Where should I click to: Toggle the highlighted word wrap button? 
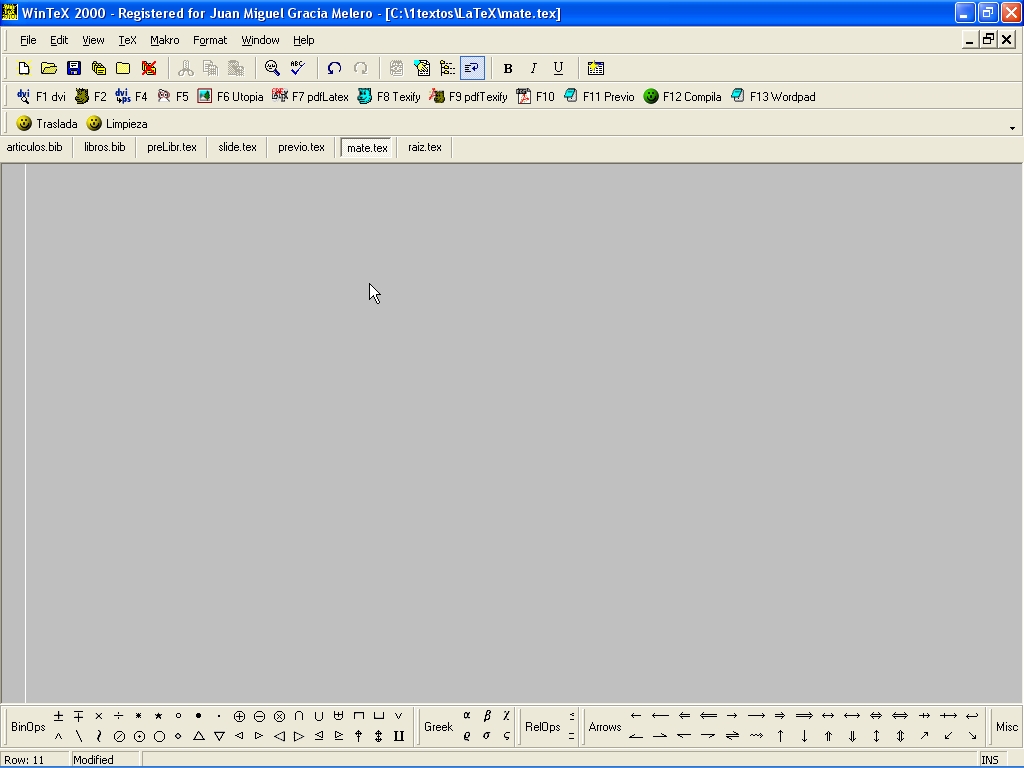point(472,68)
